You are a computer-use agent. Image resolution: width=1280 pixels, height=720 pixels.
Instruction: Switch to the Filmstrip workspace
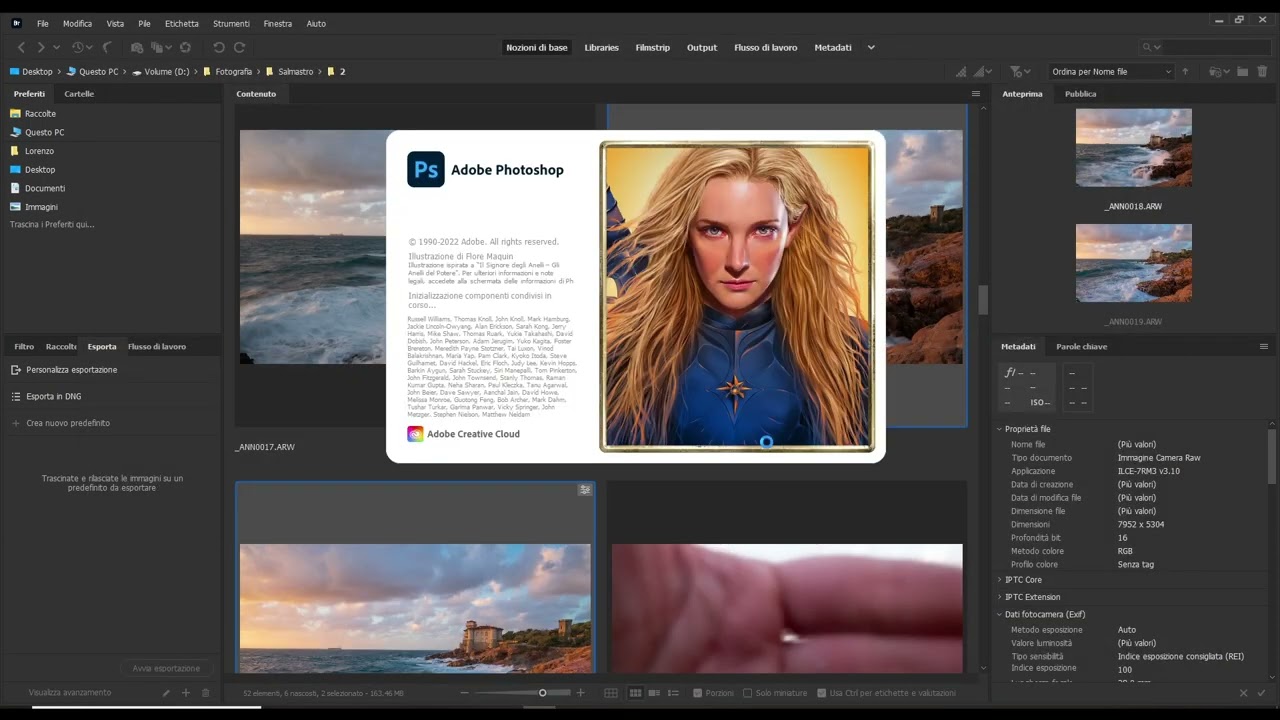[x=653, y=47]
